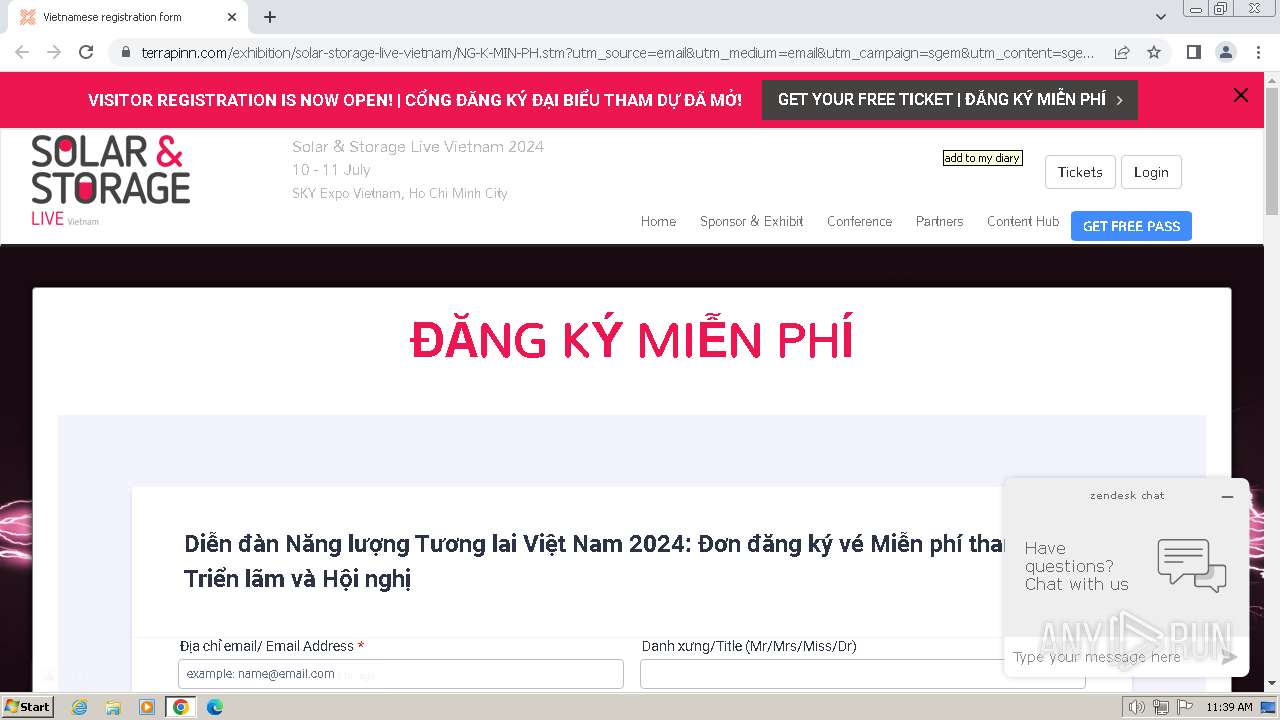Send the chat message arrow icon
This screenshot has width=1280, height=720.
[x=1228, y=657]
